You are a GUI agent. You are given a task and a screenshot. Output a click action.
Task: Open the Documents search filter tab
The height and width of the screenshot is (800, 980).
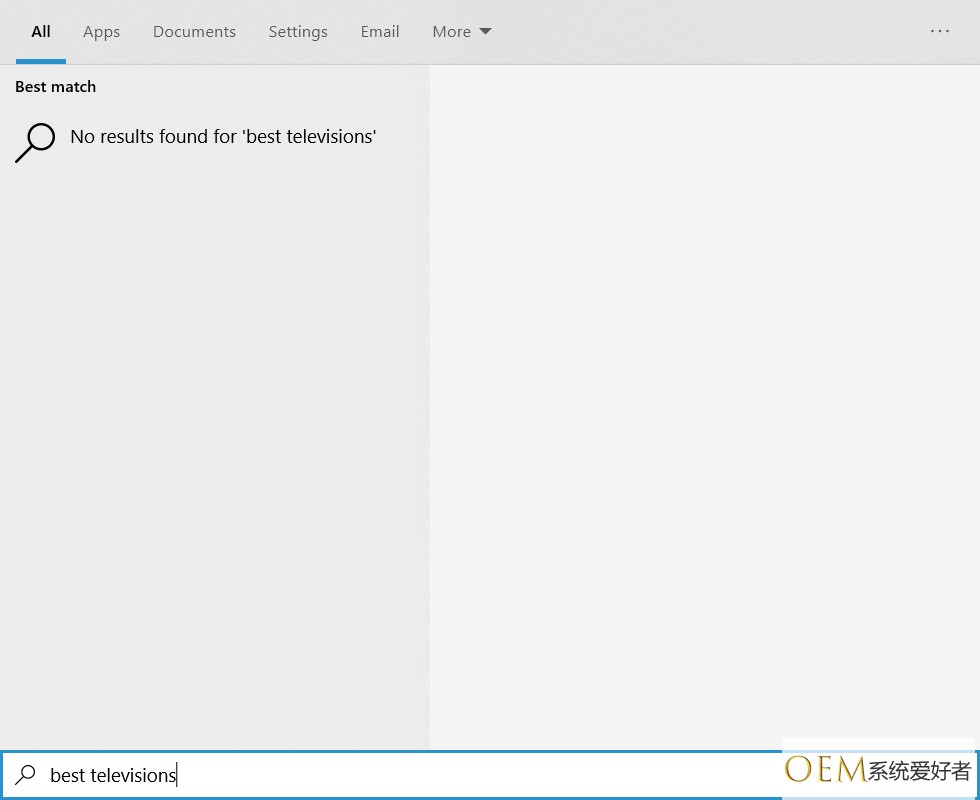[194, 32]
